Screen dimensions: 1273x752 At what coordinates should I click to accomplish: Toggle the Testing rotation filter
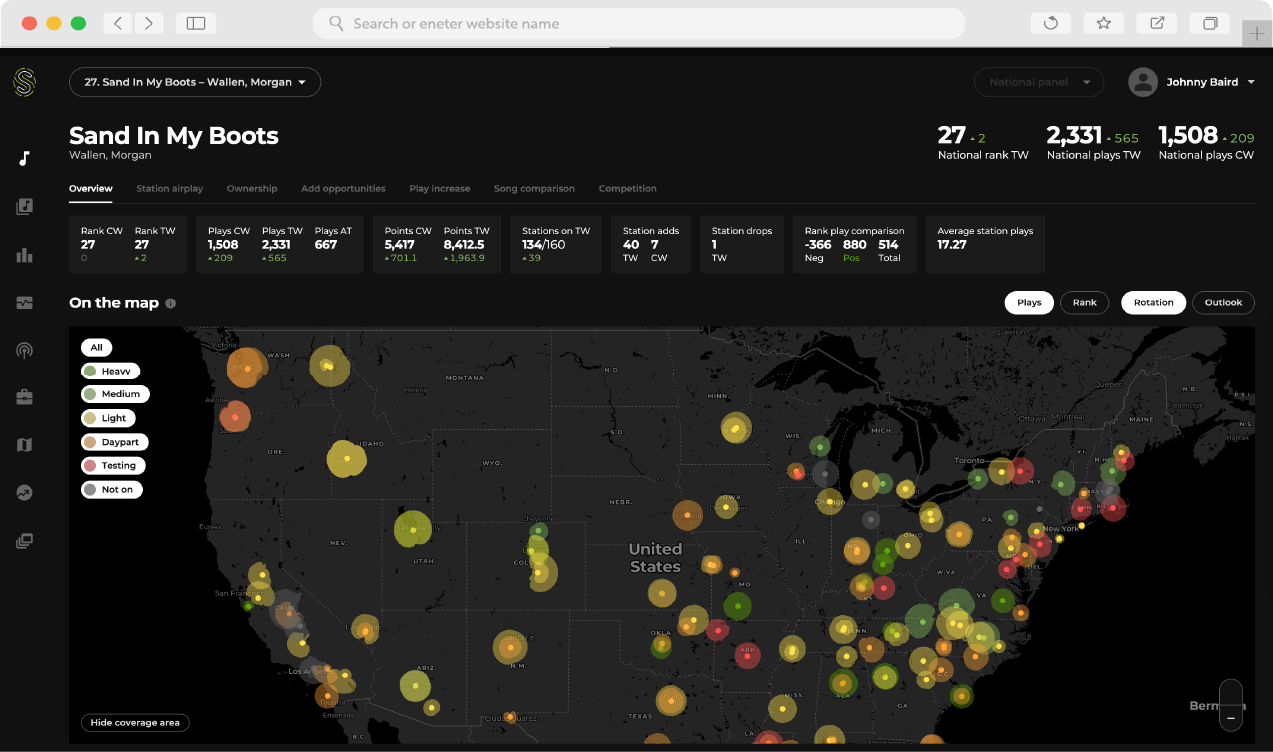point(113,465)
